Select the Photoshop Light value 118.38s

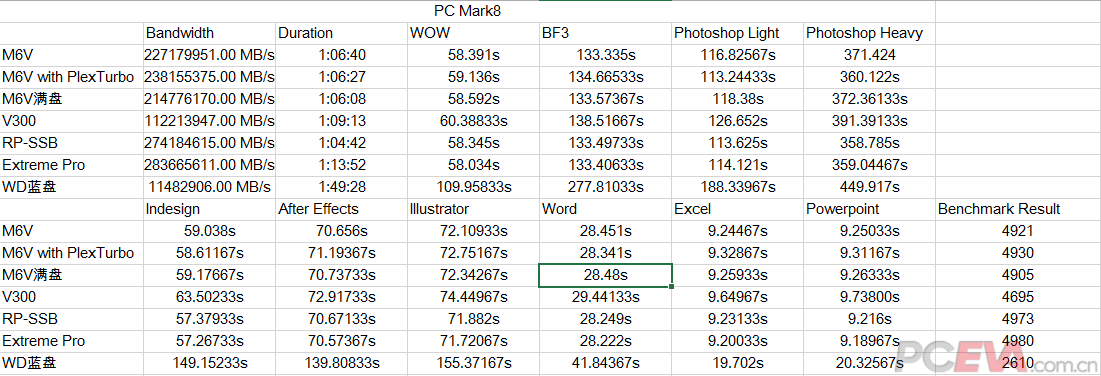(737, 99)
